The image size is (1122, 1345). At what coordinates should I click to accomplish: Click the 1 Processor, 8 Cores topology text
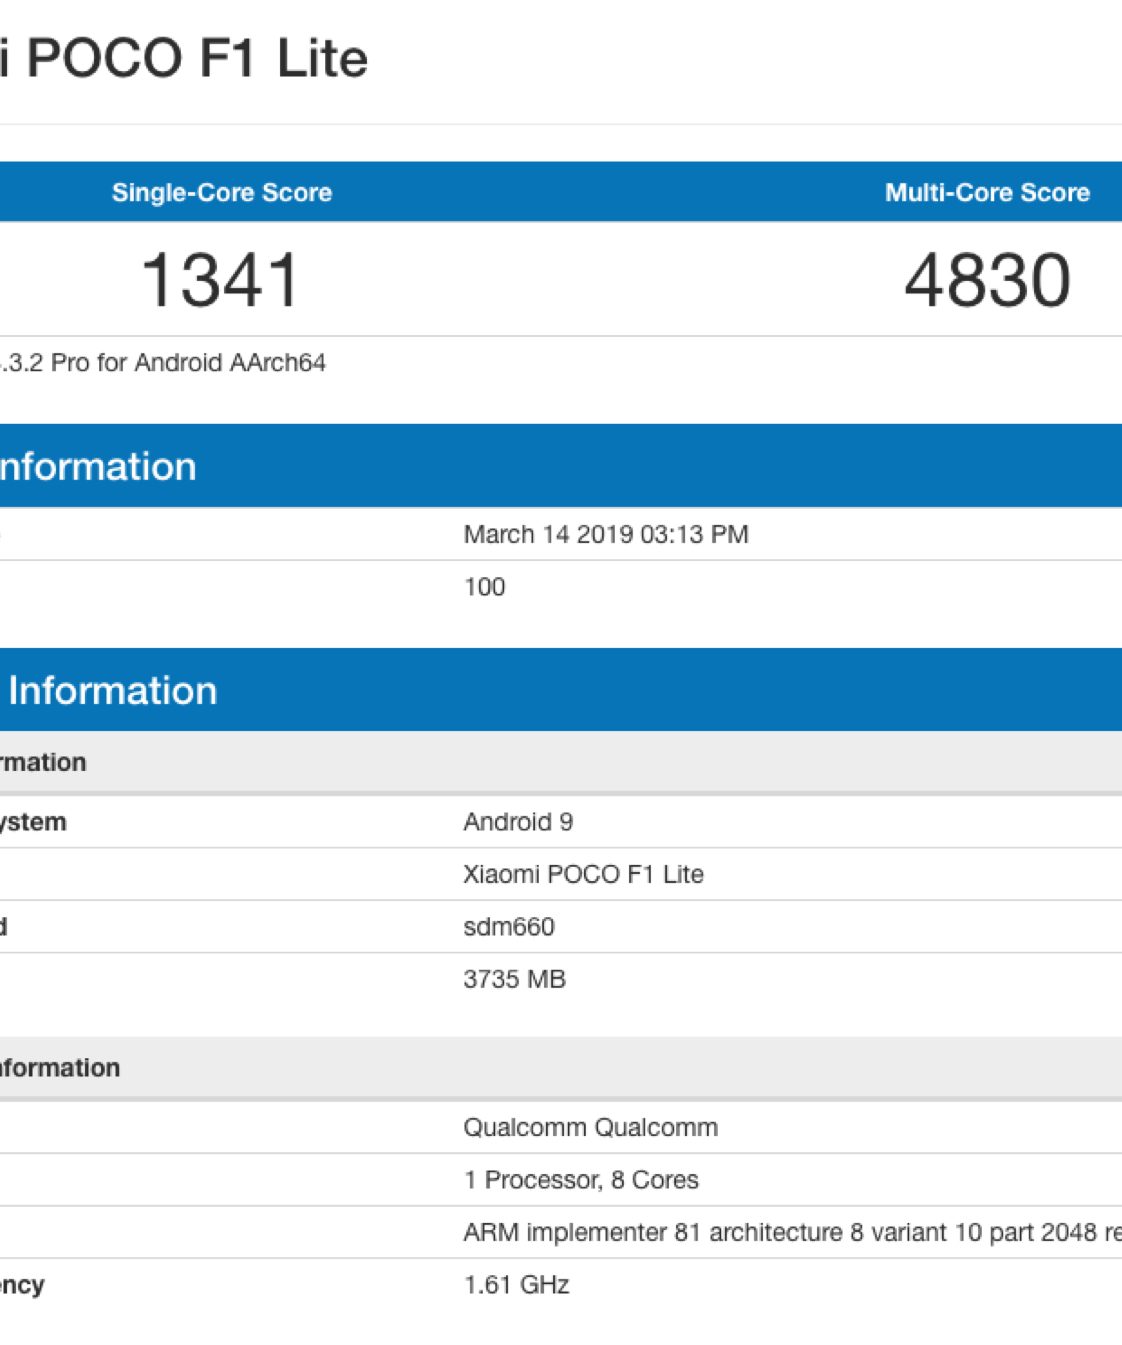pyautogui.click(x=580, y=1180)
